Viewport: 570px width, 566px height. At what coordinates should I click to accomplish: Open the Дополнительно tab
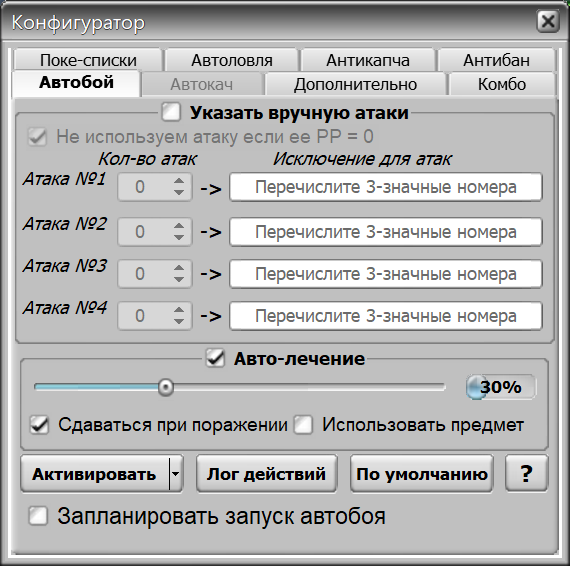[x=356, y=84]
